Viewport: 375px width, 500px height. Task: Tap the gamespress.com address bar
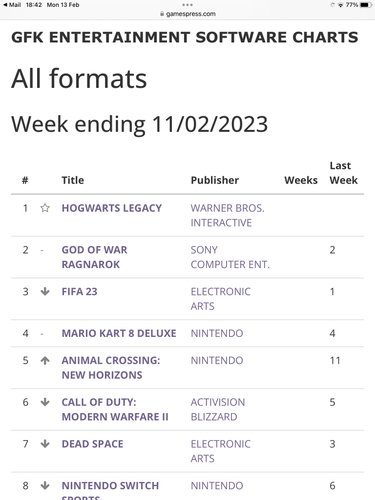(x=188, y=14)
